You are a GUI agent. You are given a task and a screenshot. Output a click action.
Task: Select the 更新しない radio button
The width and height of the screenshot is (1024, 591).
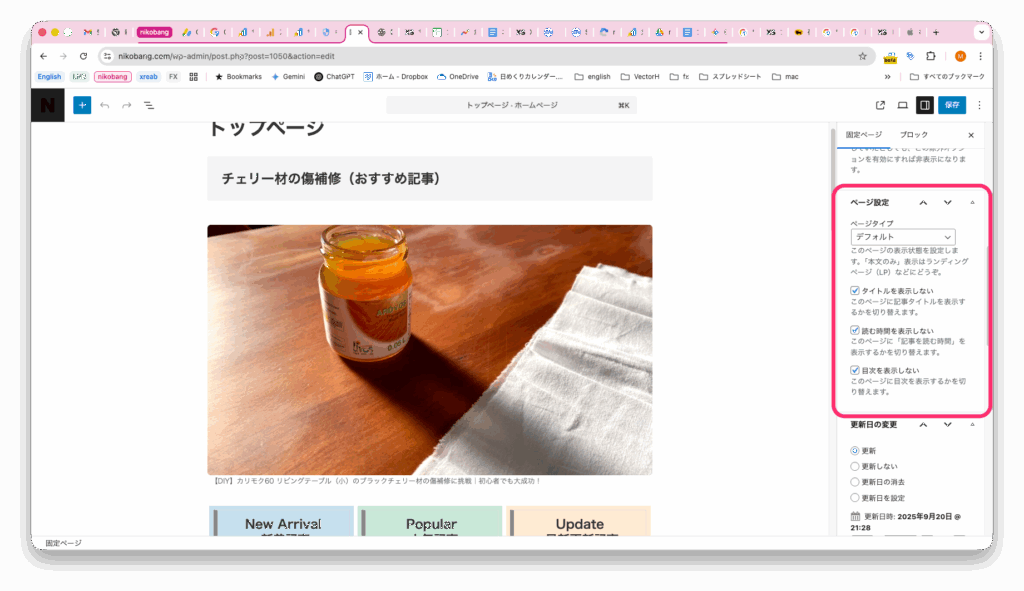click(x=855, y=466)
